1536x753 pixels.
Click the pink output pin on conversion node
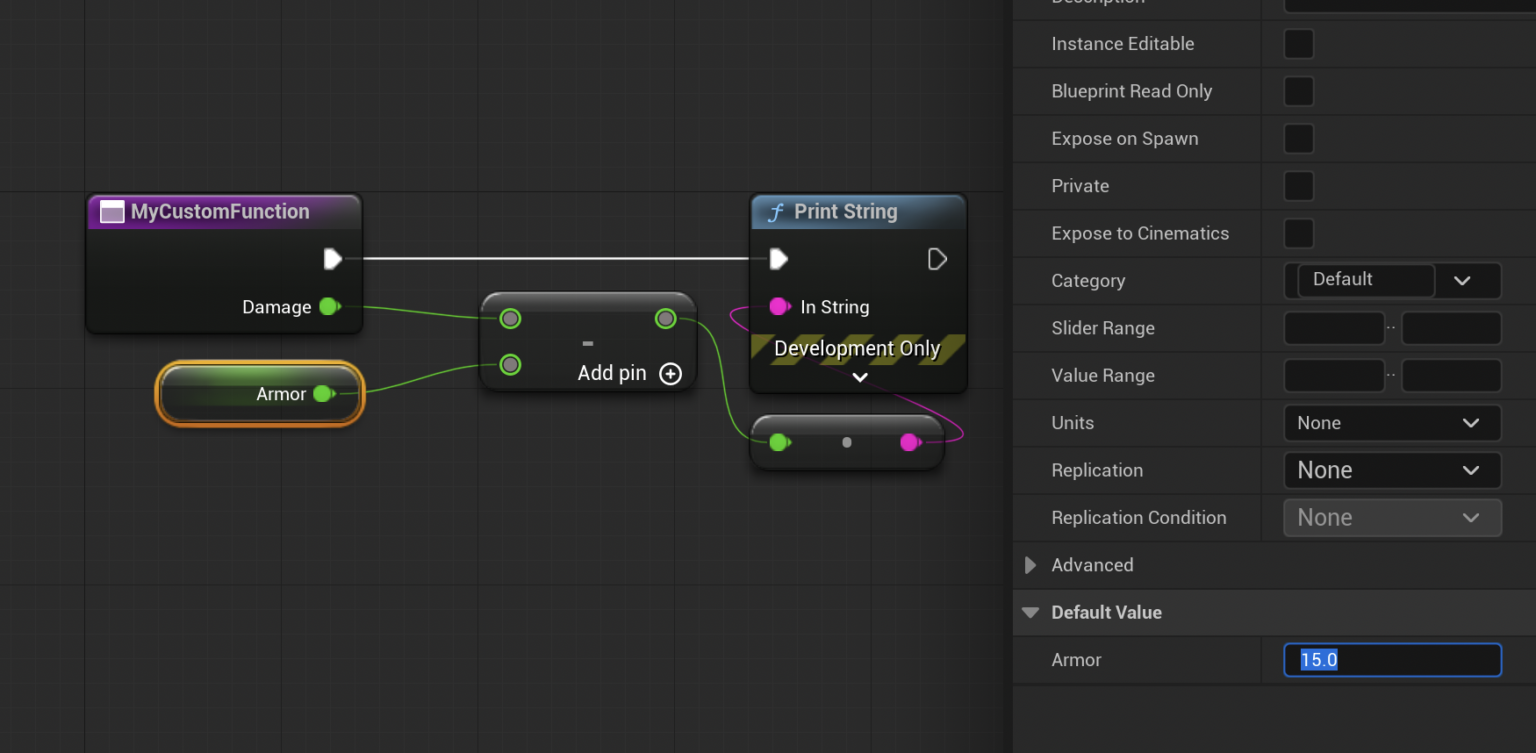[x=910, y=441]
